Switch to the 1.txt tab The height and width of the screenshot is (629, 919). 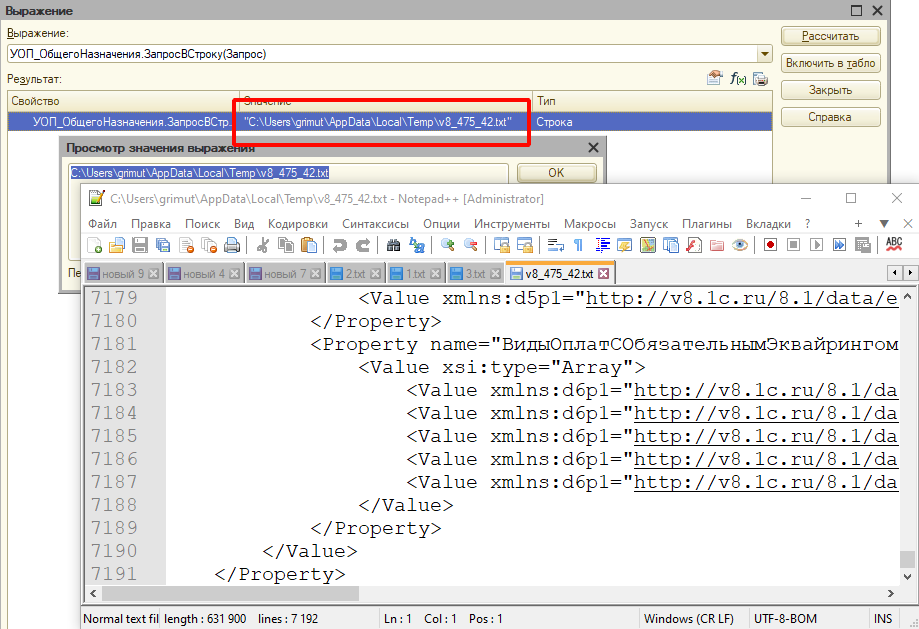[415, 274]
